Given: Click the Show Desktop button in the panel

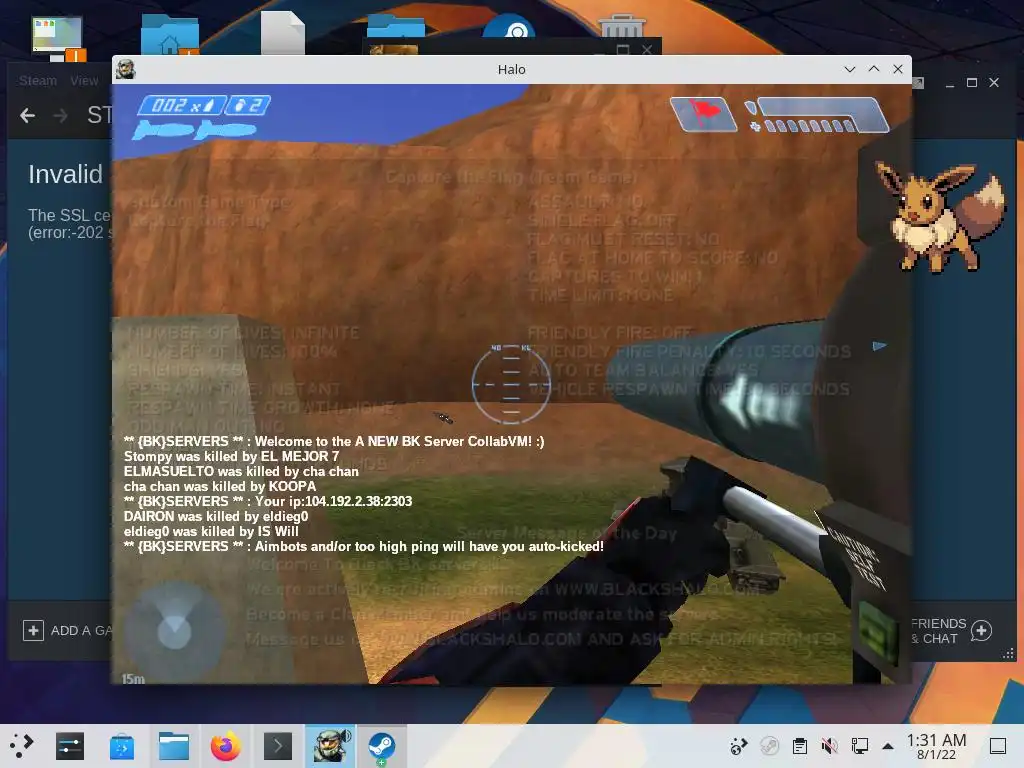Looking at the screenshot, I should 998,746.
